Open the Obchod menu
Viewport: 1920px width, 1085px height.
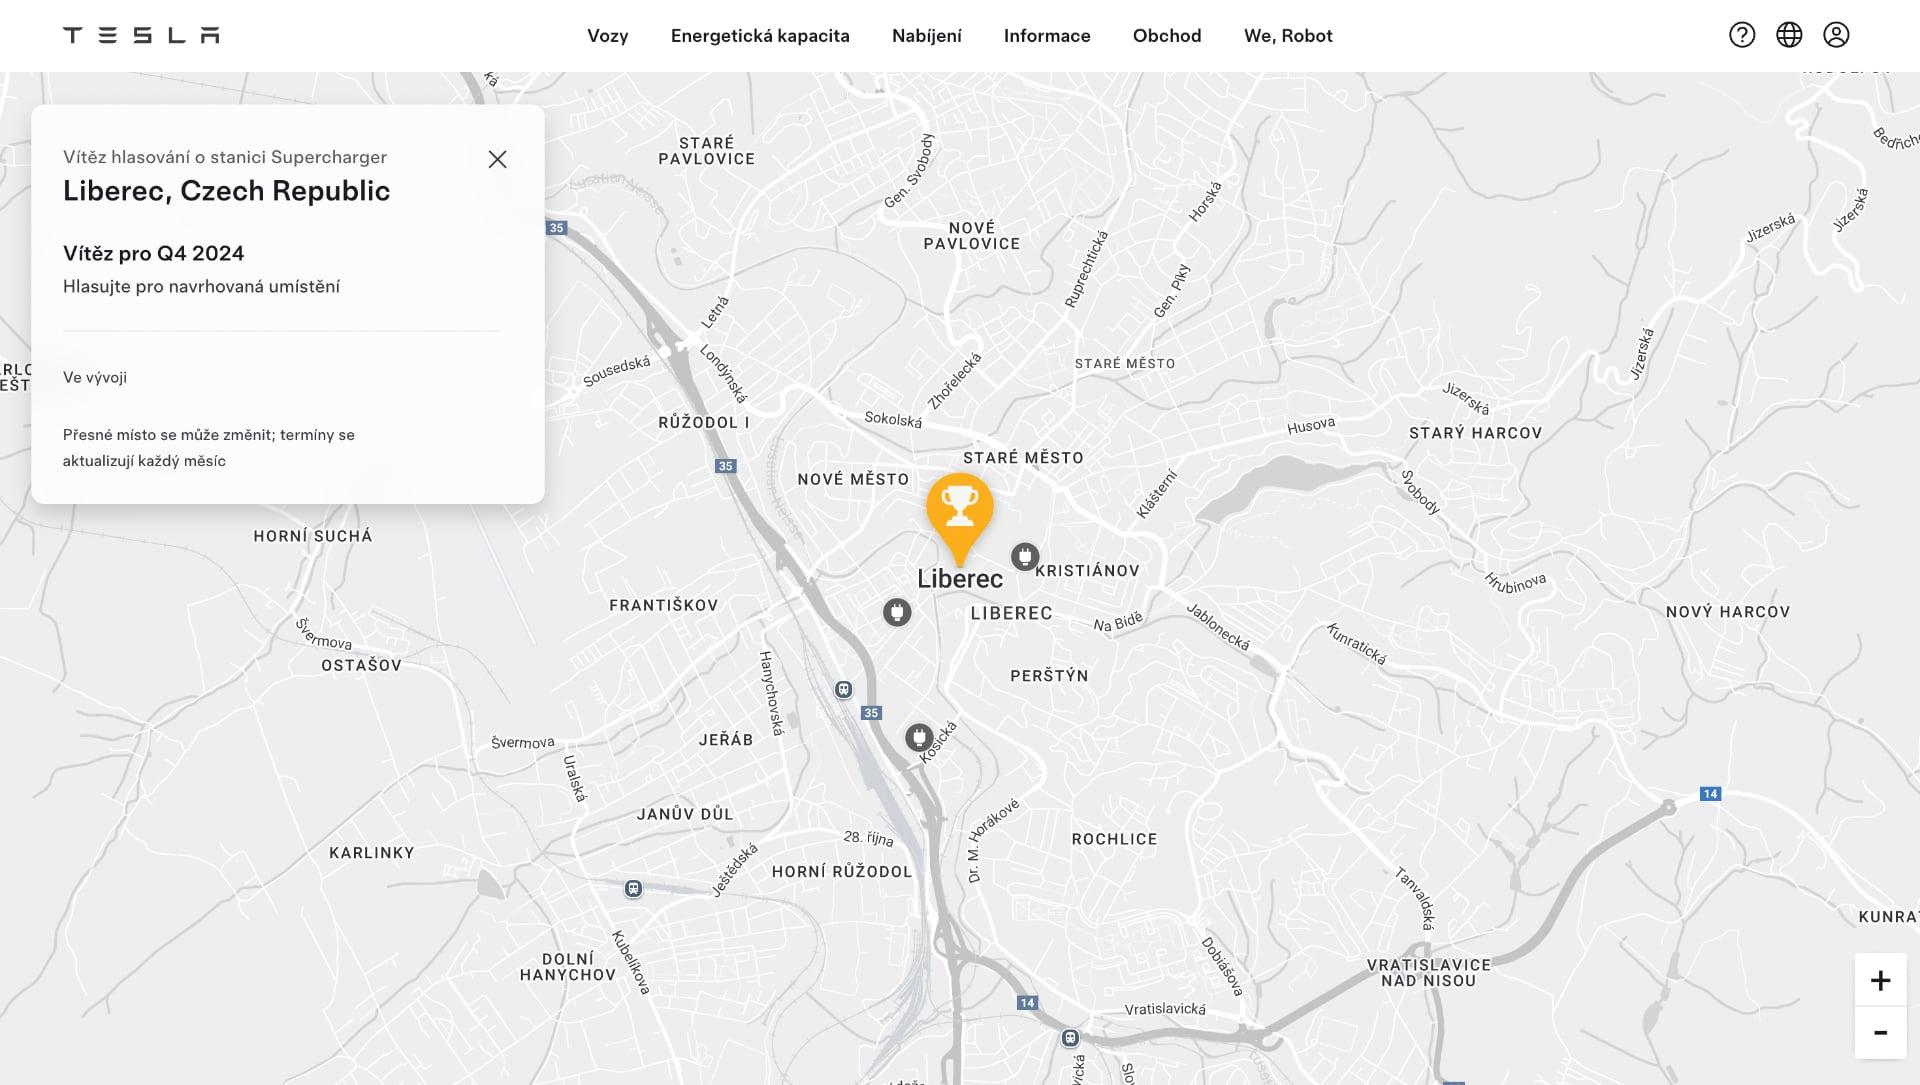1167,36
